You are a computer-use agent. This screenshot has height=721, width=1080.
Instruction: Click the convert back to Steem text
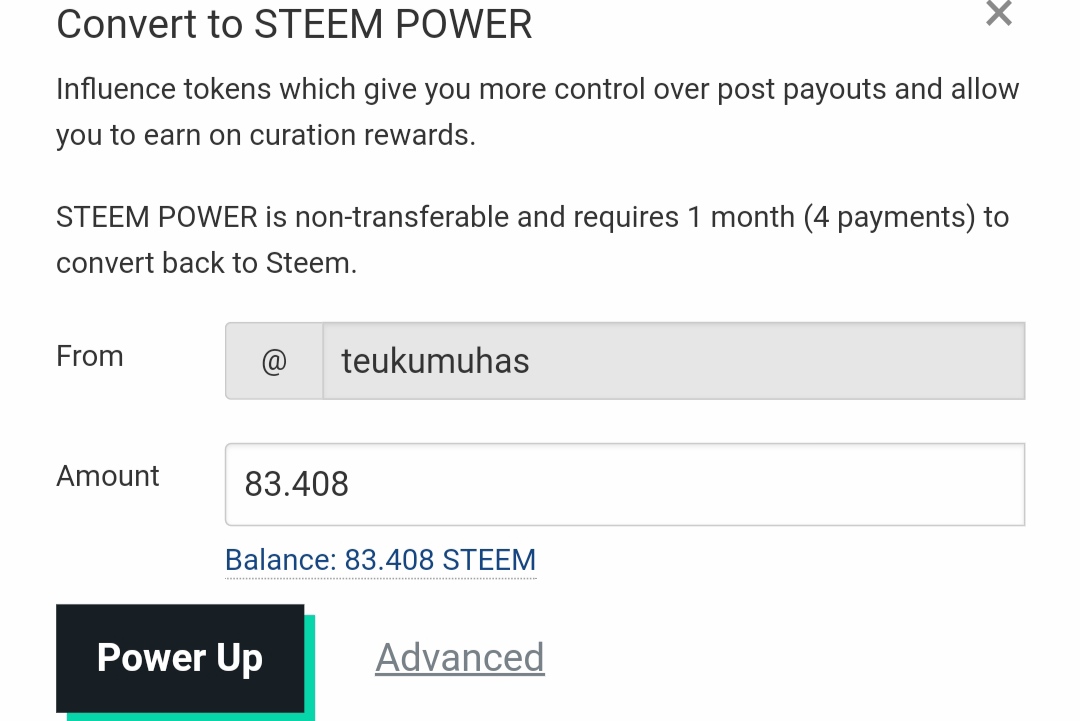click(207, 263)
